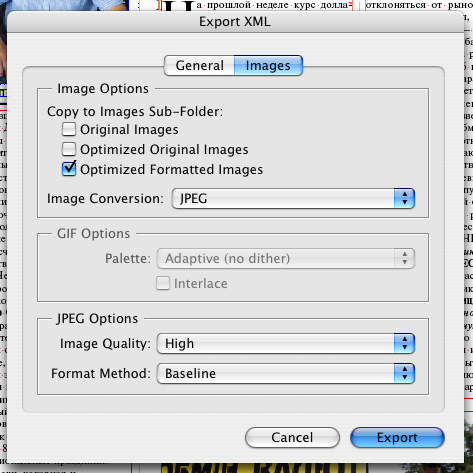This screenshot has height=473, width=473.
Task: Open the Image Conversion dropdown
Action: pyautogui.click(x=293, y=199)
